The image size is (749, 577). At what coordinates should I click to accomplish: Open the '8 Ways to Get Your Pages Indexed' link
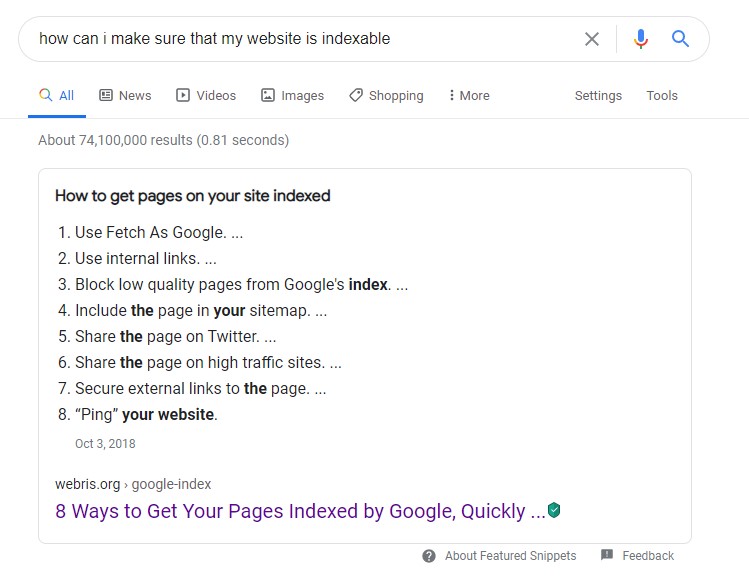point(300,511)
